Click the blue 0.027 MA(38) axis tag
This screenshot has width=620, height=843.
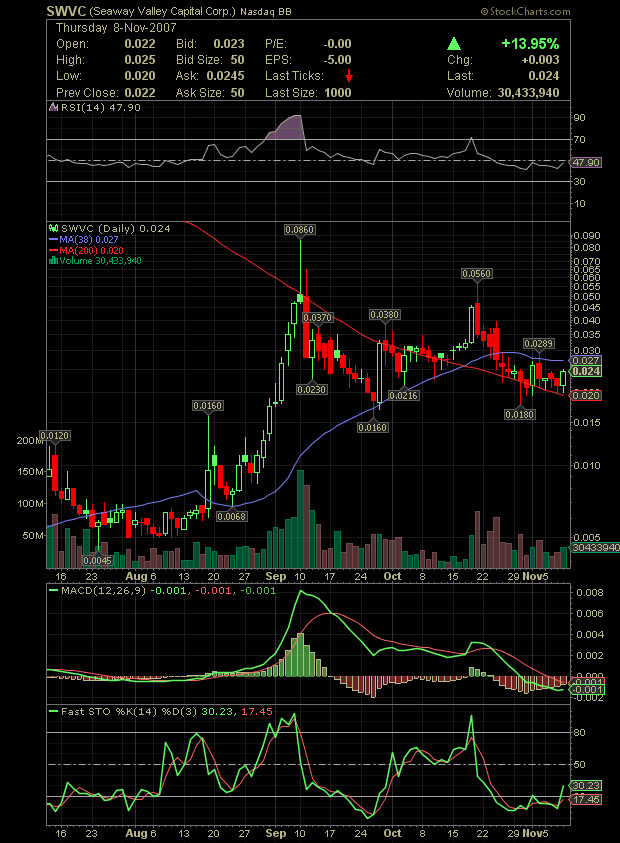click(586, 361)
